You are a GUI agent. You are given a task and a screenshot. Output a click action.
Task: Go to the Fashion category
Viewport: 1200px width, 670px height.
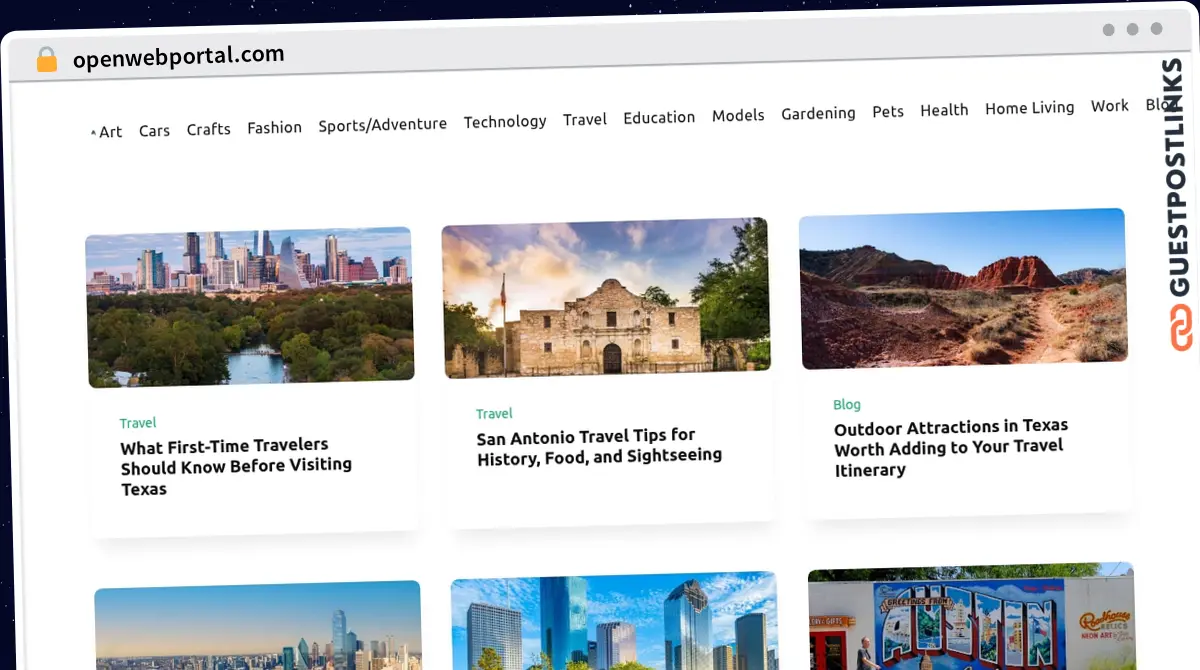274,127
